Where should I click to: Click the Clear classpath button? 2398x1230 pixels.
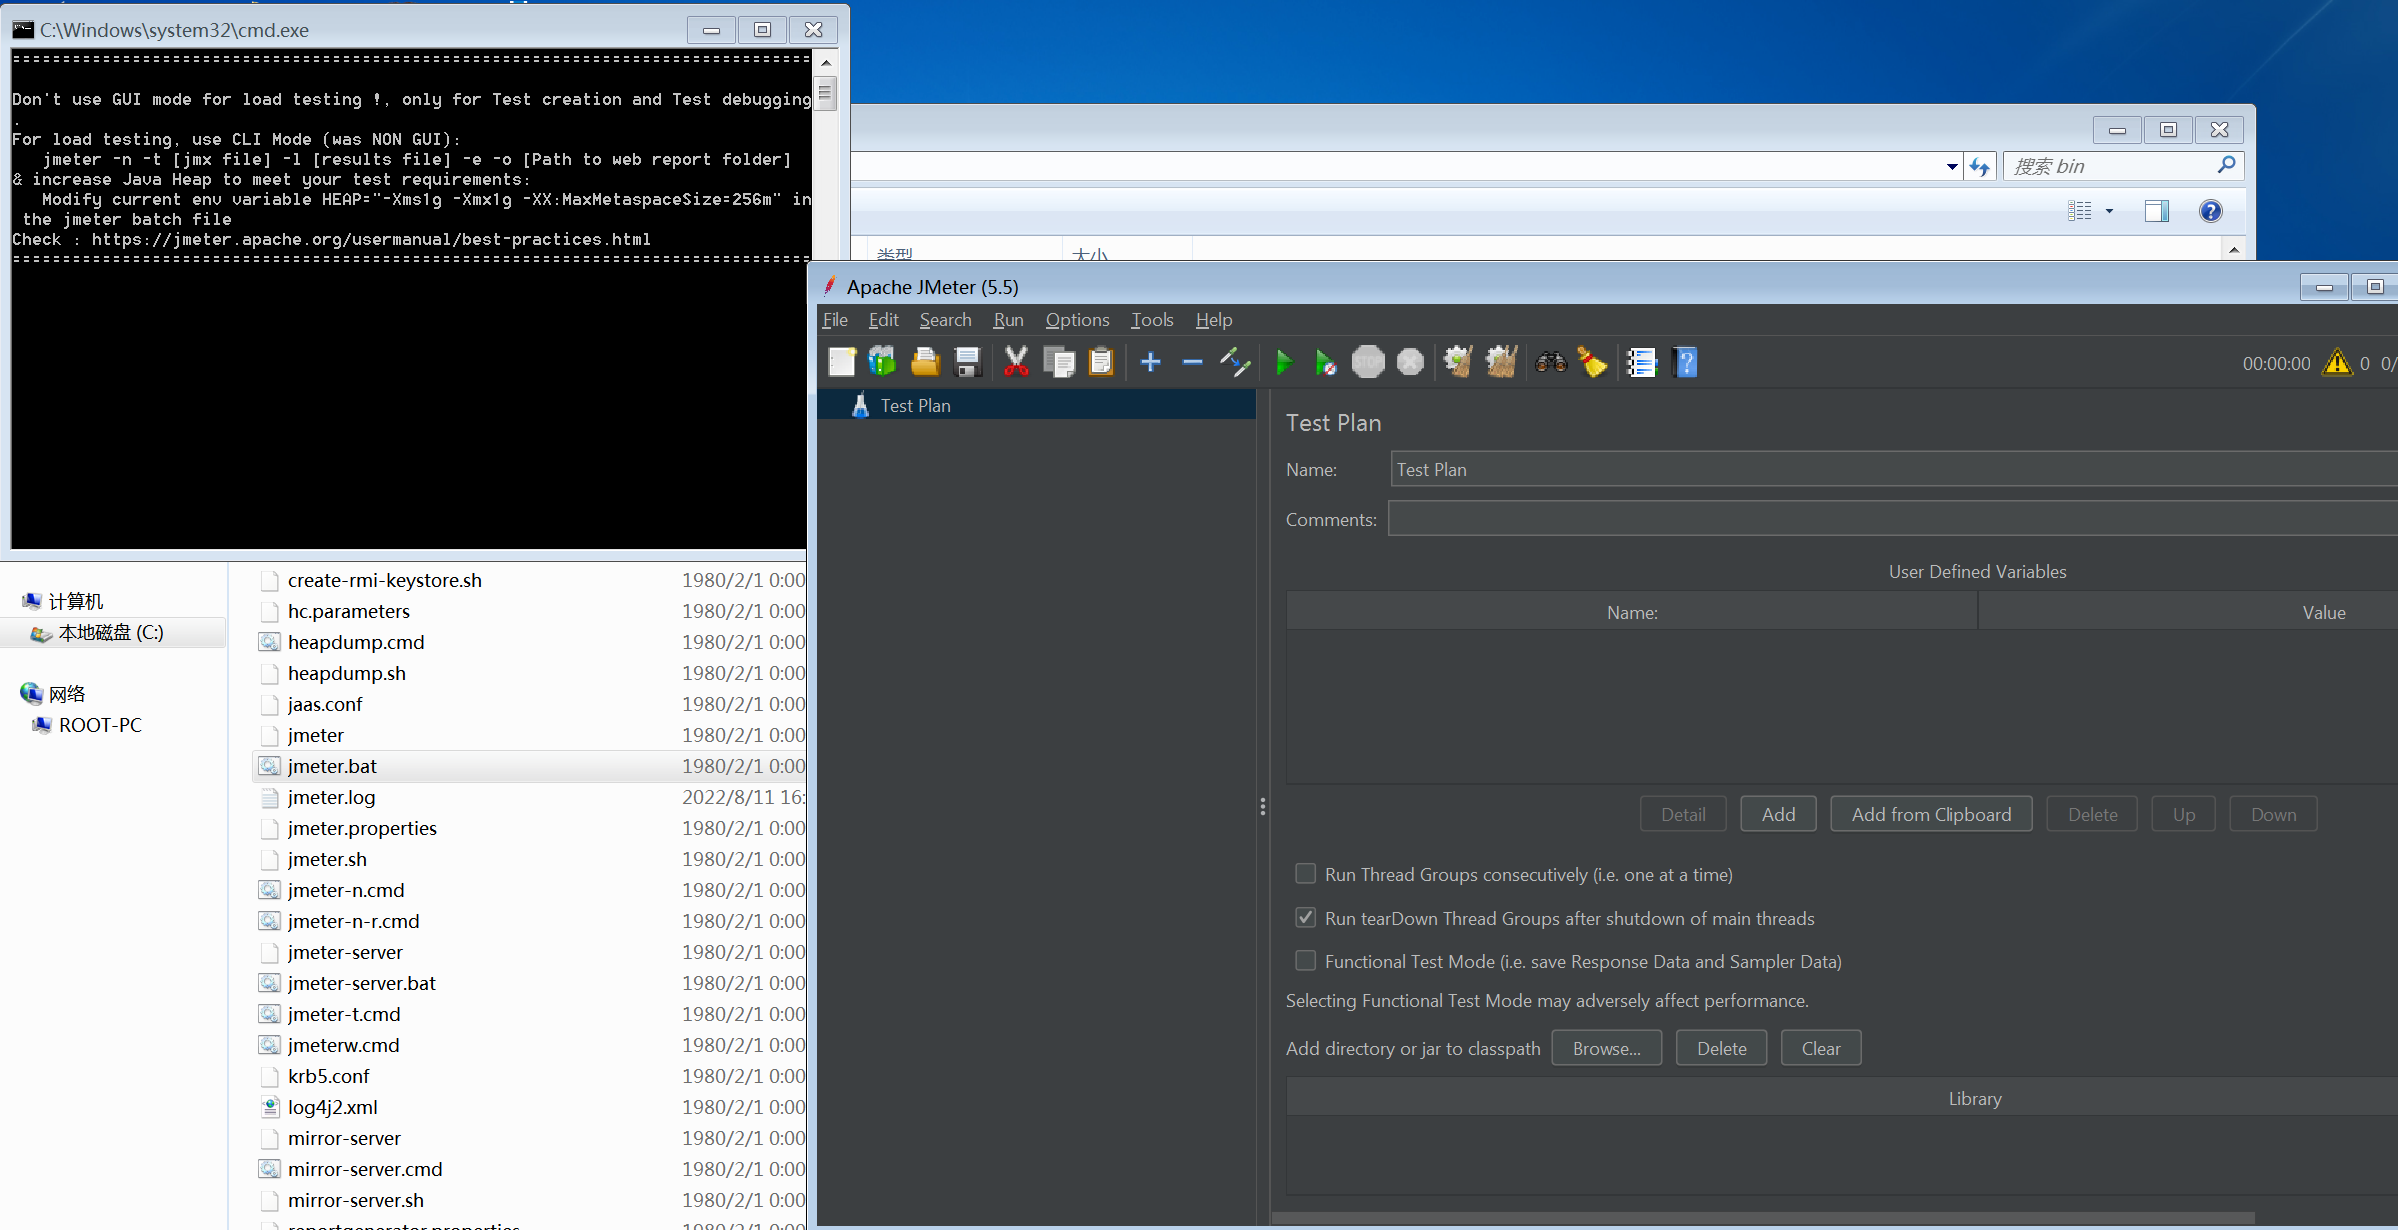[1820, 1048]
